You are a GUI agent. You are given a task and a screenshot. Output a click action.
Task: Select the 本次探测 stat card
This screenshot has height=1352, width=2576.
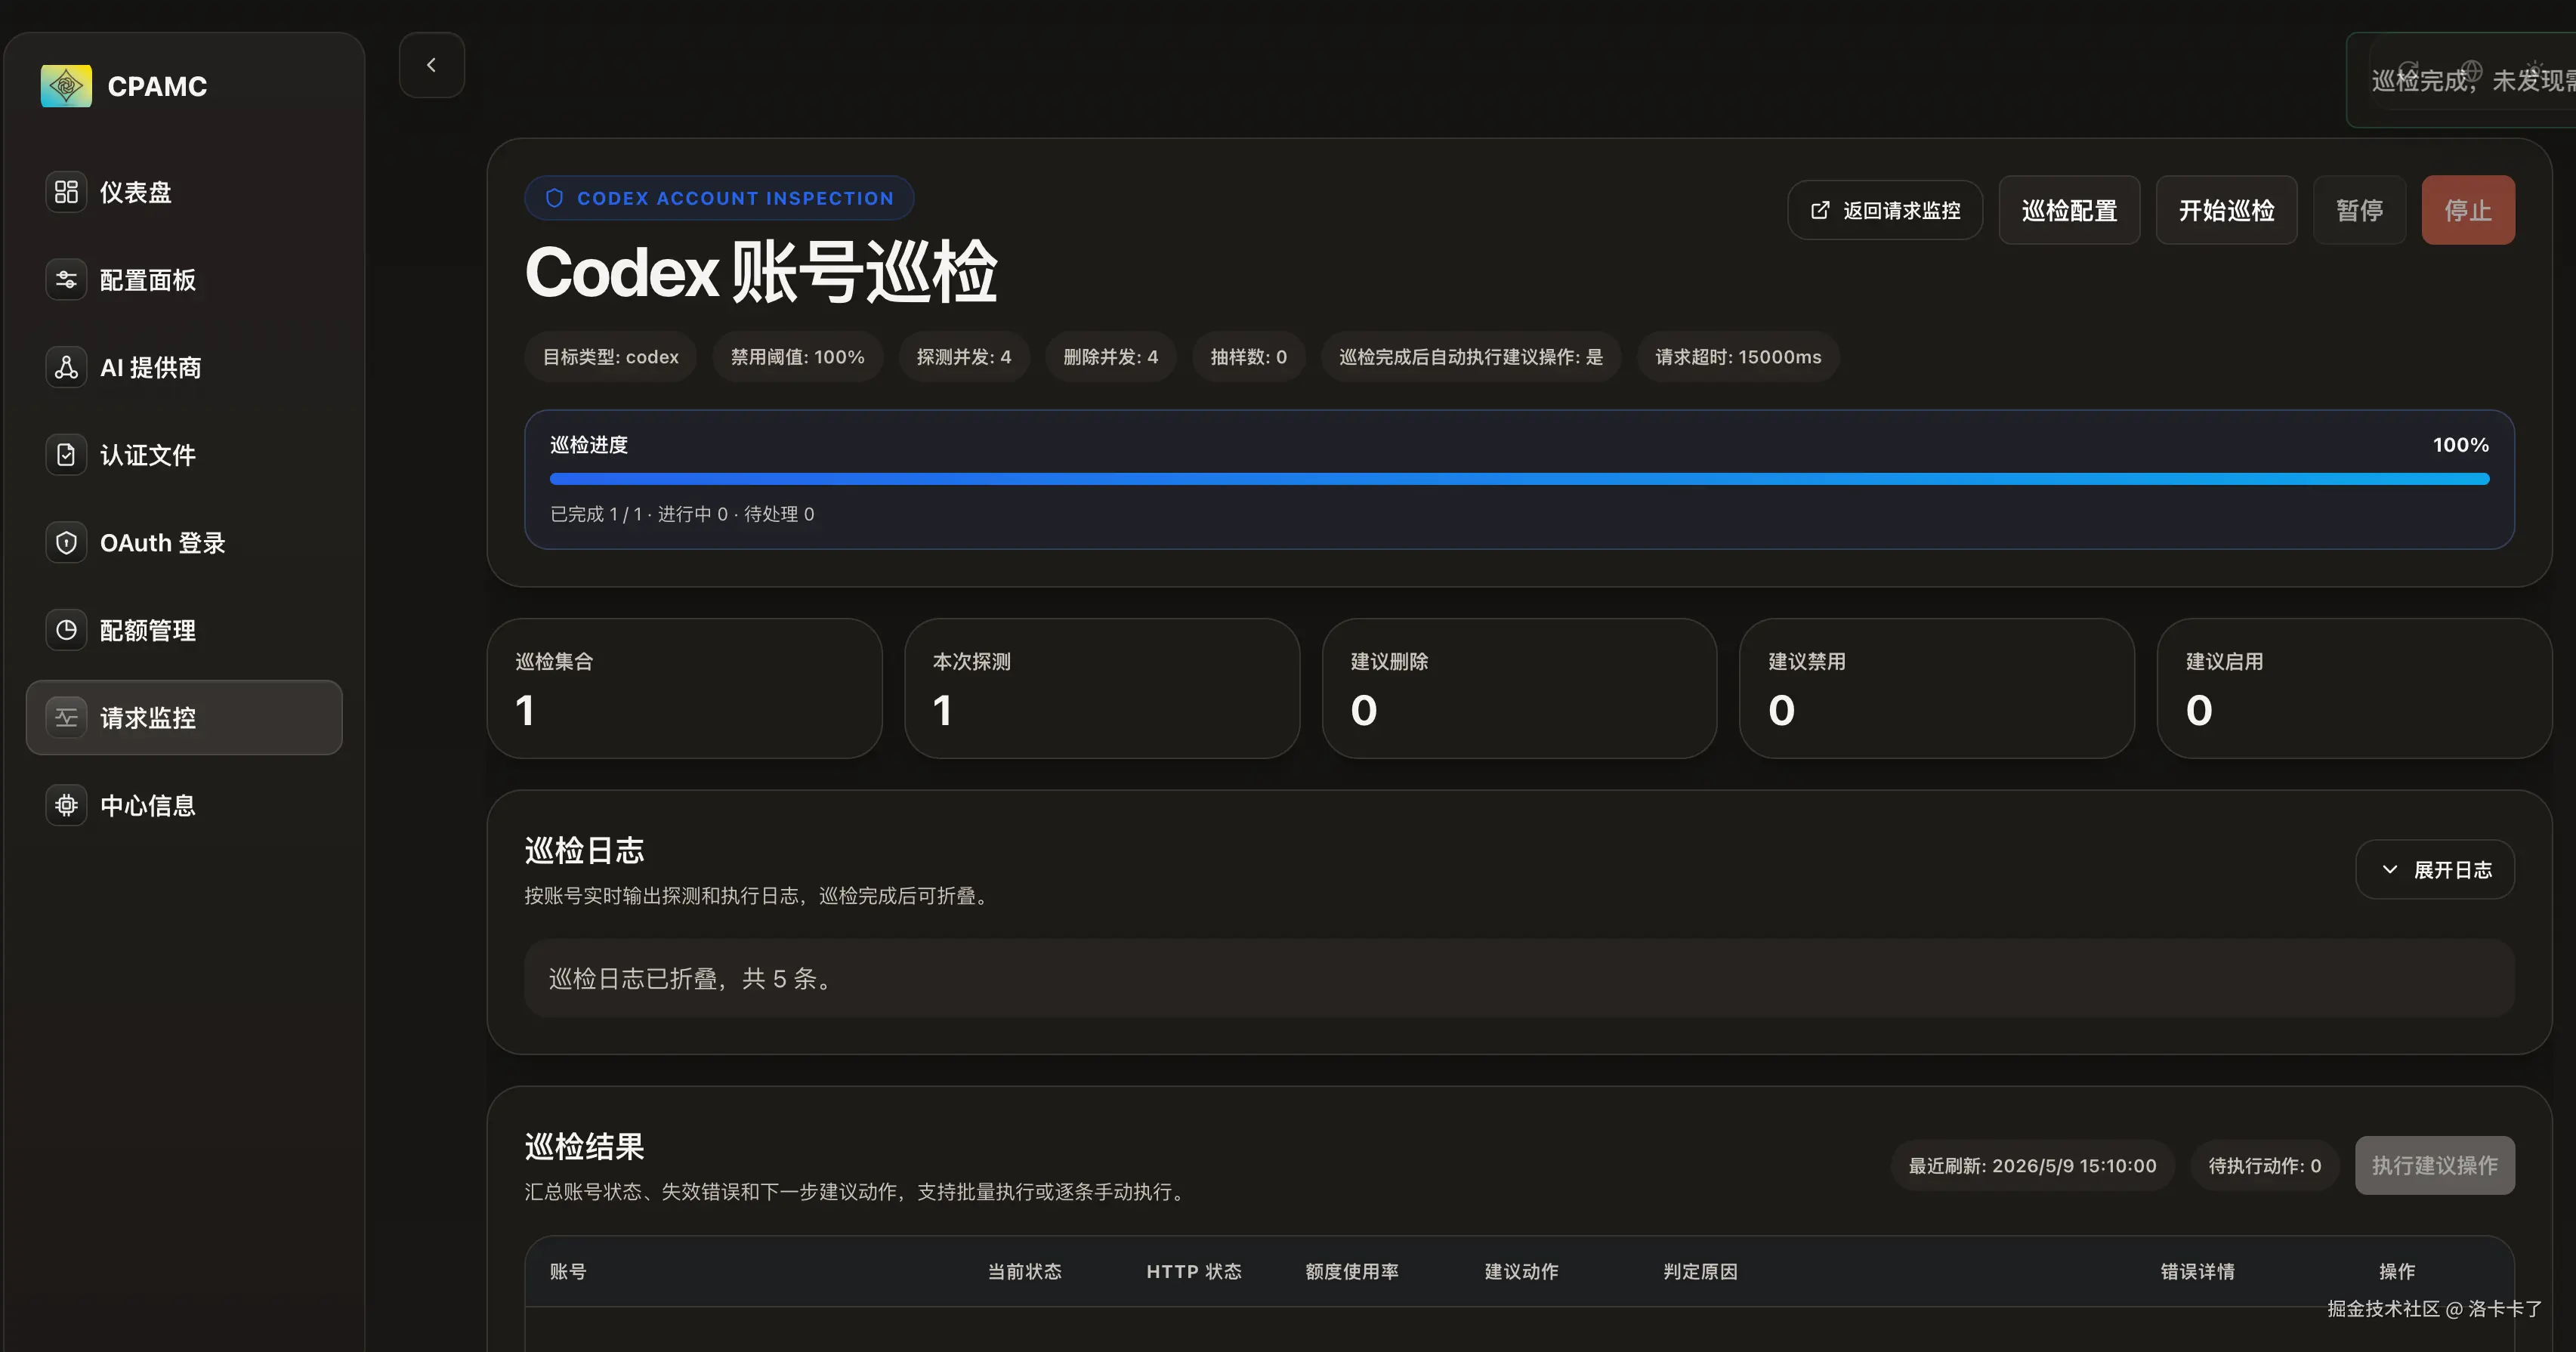tap(1102, 688)
